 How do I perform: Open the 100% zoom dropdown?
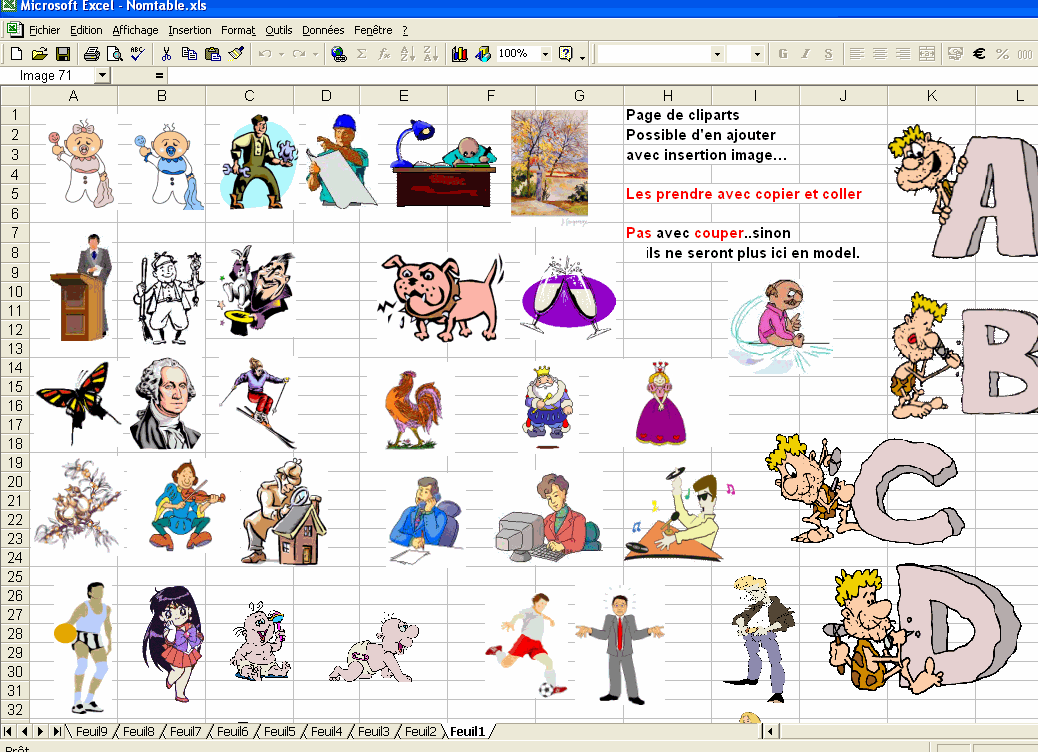(x=545, y=54)
